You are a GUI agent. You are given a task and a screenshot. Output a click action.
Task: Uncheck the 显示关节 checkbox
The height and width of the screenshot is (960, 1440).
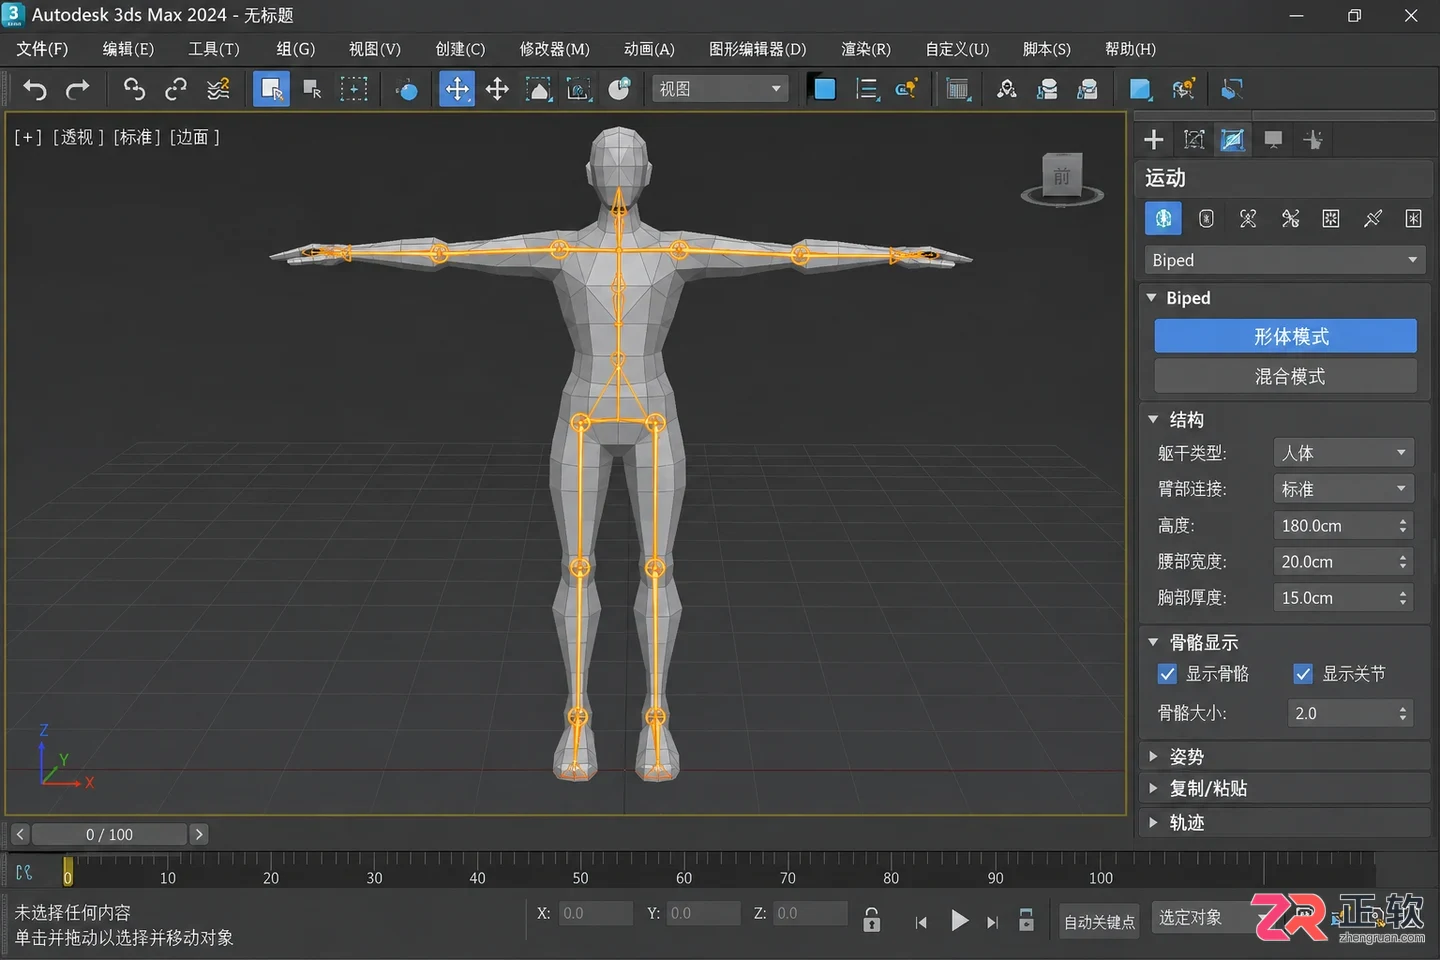[x=1303, y=674]
